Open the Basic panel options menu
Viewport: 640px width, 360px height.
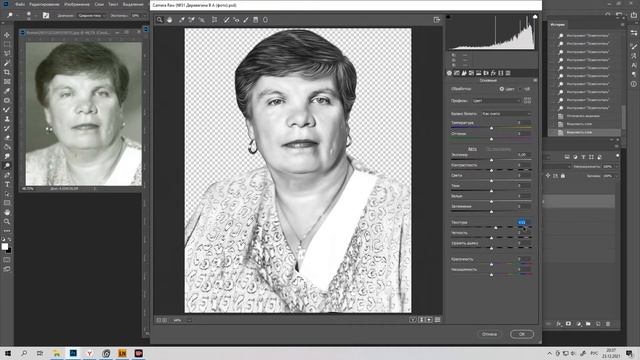coord(535,80)
